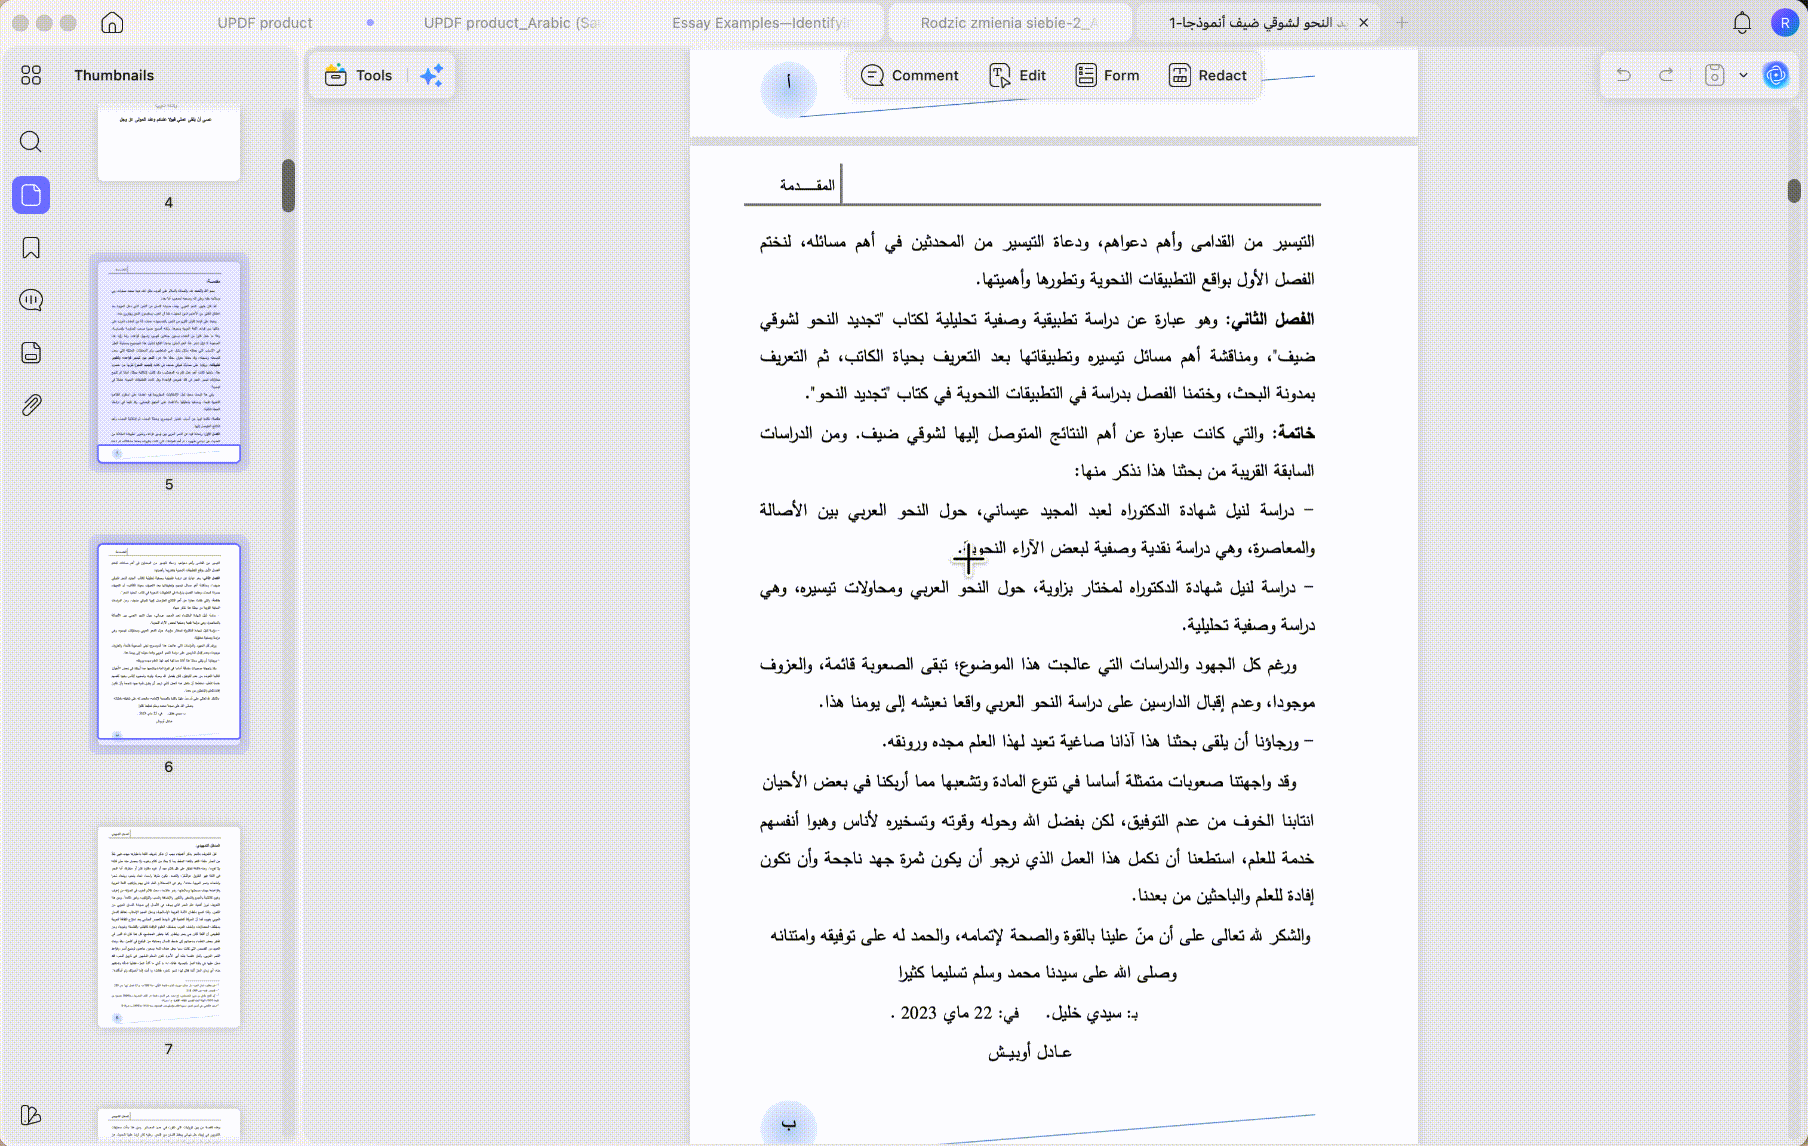Click the document vertical scrollbar handle
The image size is (1808, 1146).
pos(1794,190)
